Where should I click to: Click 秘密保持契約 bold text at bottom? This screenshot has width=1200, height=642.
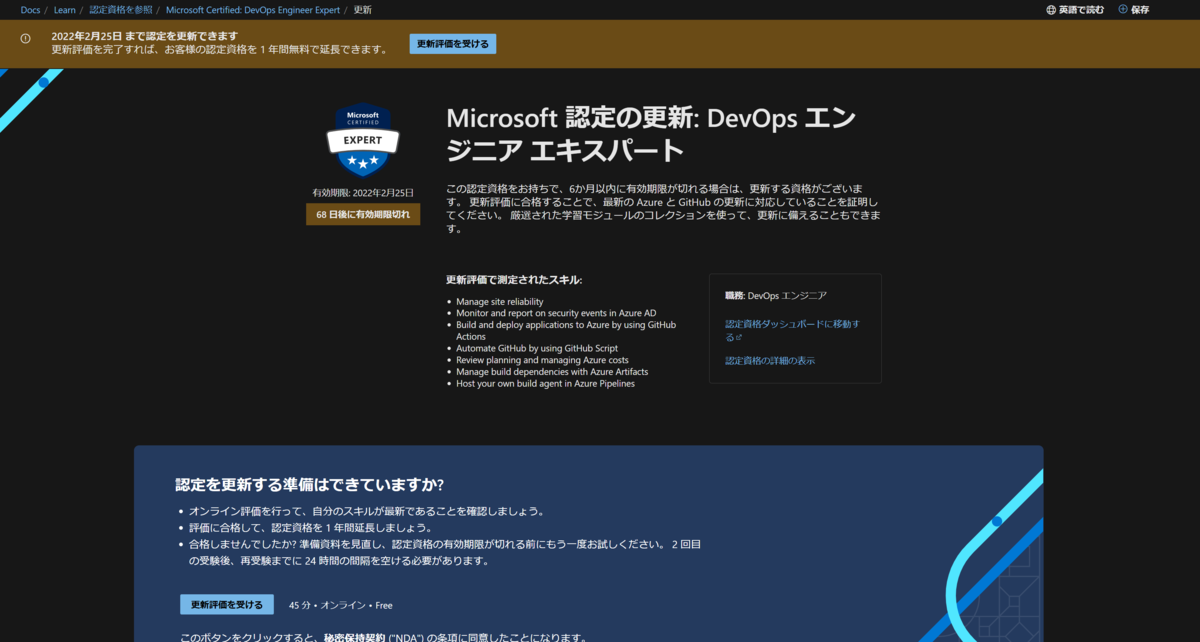point(353,637)
